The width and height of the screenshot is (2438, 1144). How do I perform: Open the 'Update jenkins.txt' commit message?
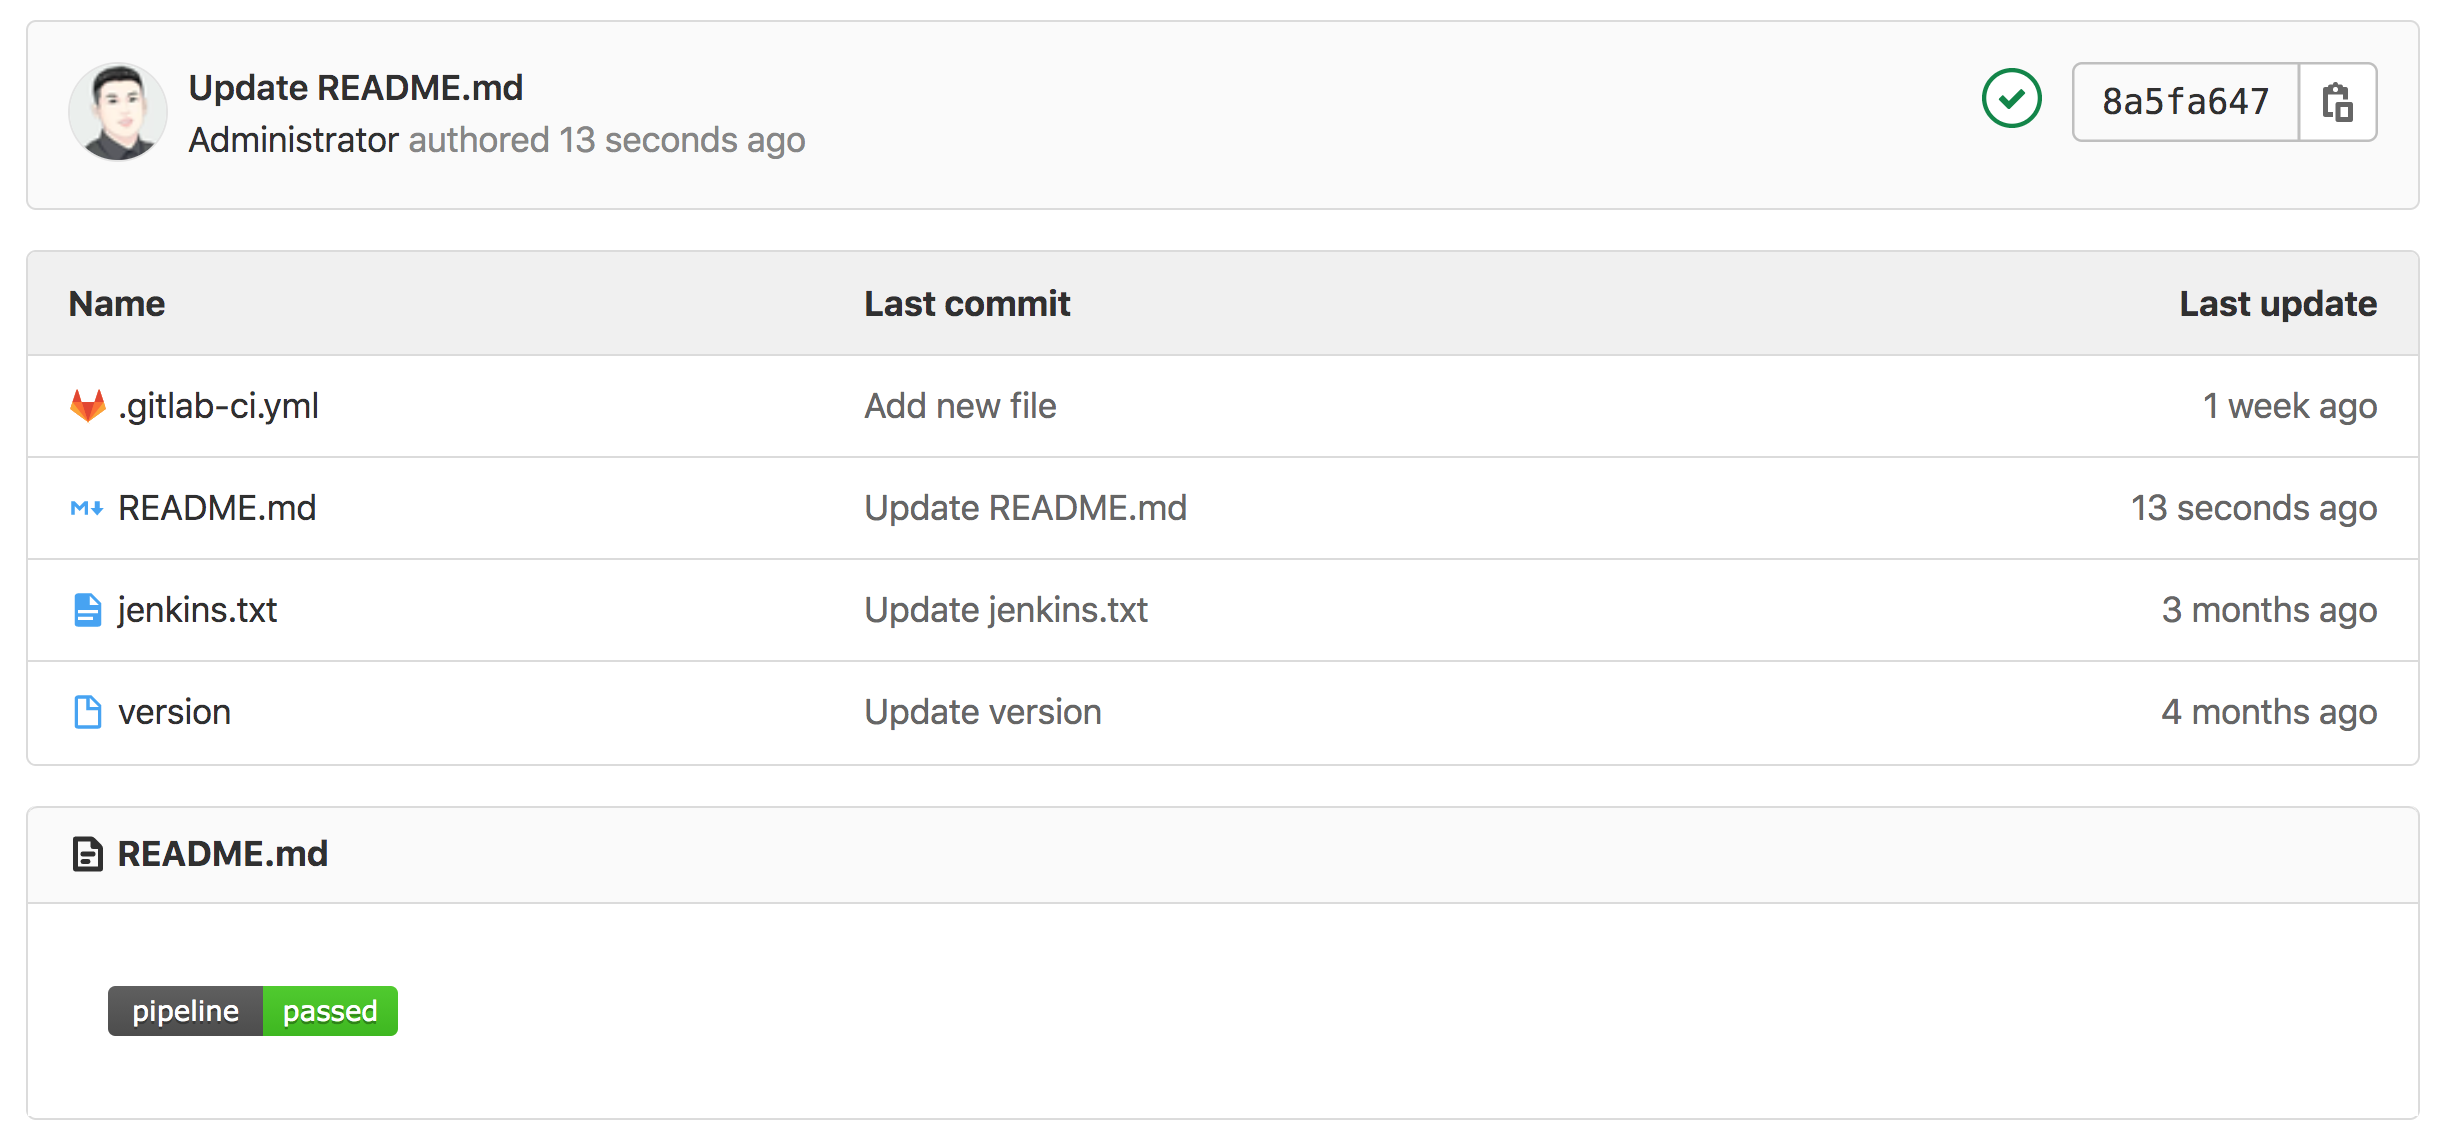point(1006,610)
